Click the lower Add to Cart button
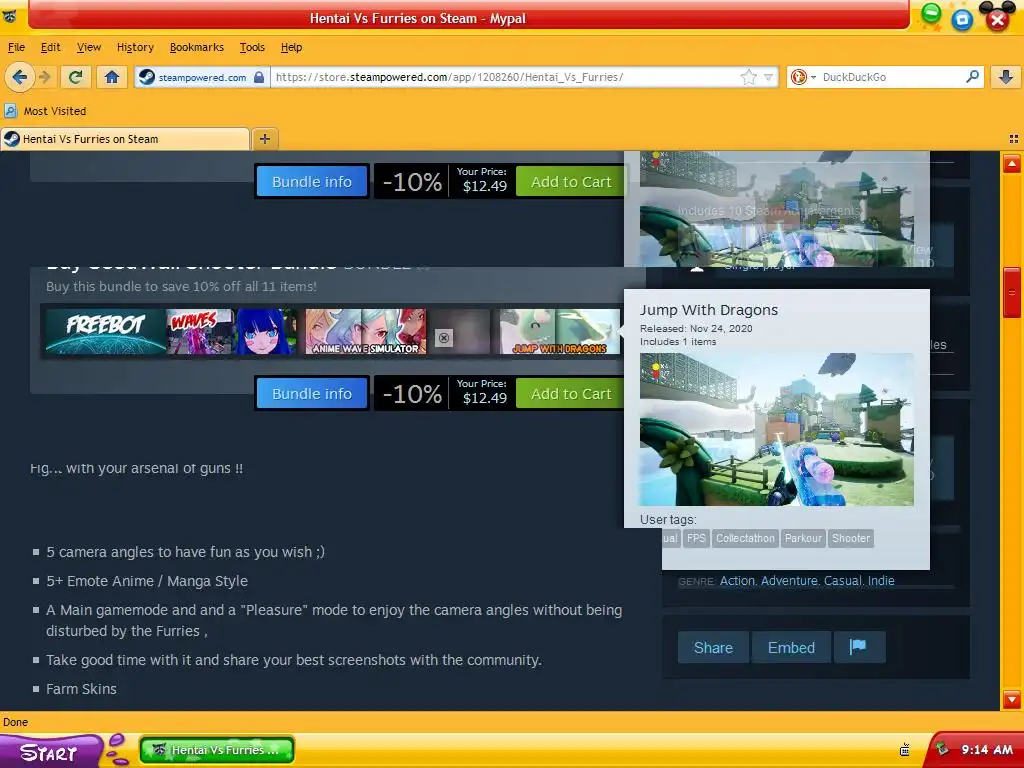 pos(570,394)
